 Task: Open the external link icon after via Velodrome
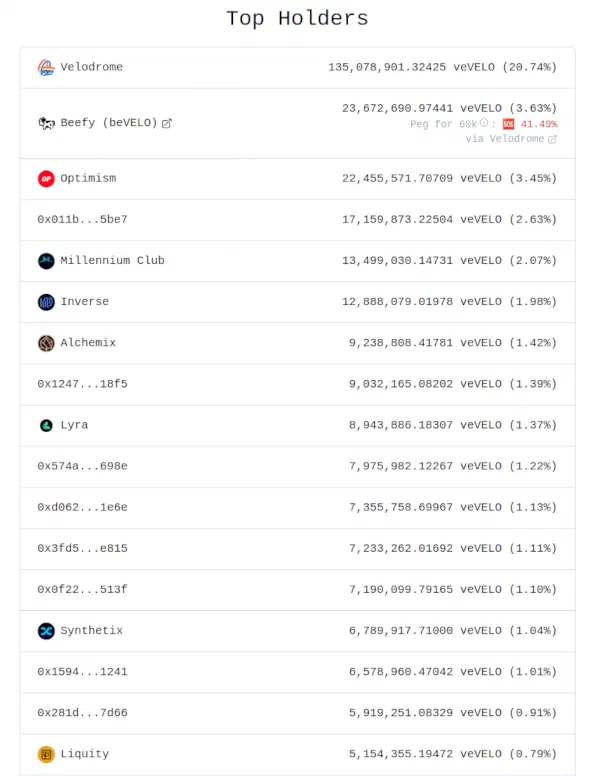[x=552, y=140]
